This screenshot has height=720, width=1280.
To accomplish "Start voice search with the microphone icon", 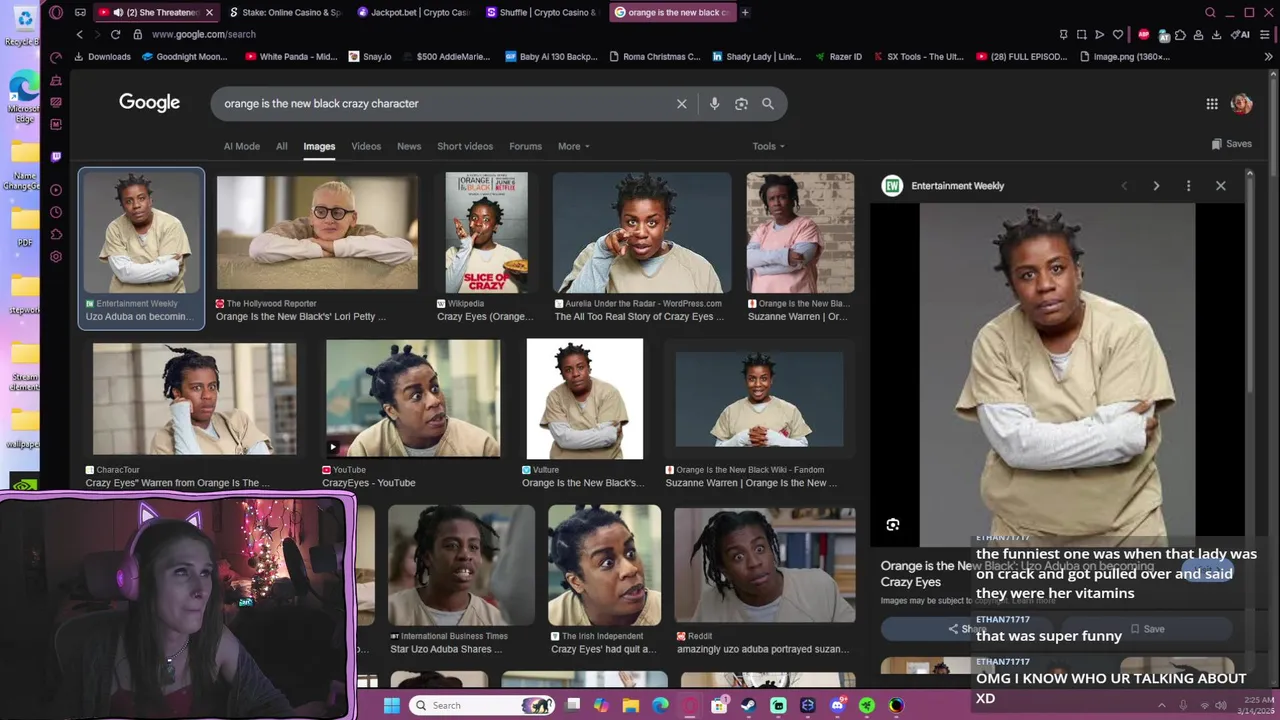I will 714,104.
